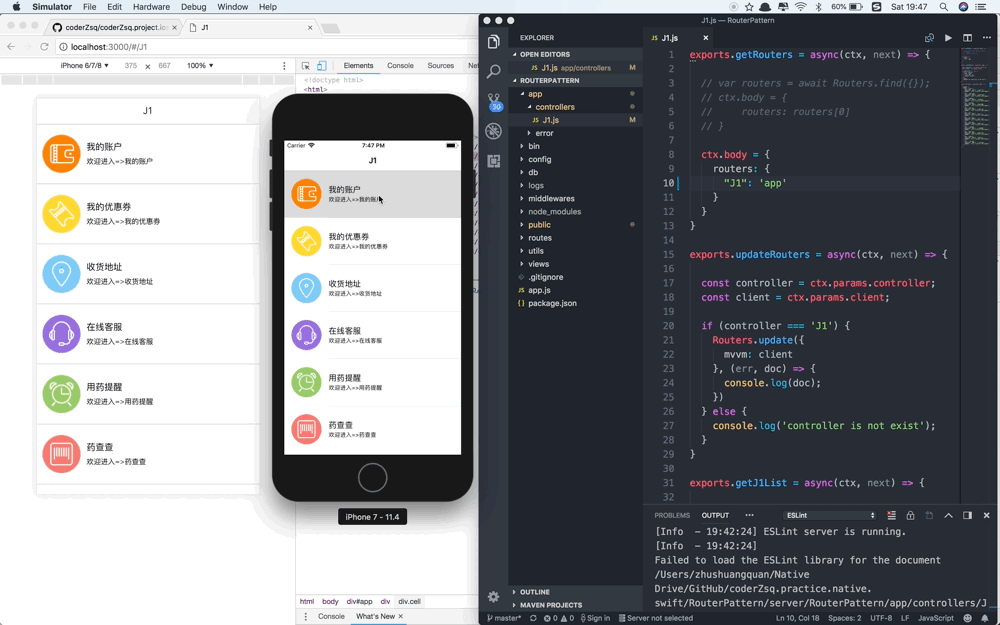The height and width of the screenshot is (625, 1000).
Task: Close the What's New drawer tab
Action: point(401,616)
